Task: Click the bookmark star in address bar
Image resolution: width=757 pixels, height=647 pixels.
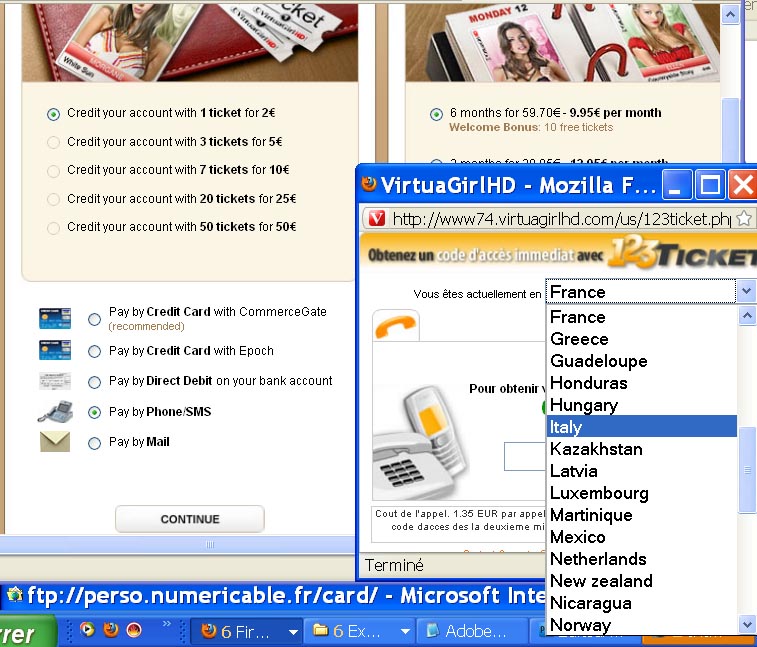Action: point(744,219)
